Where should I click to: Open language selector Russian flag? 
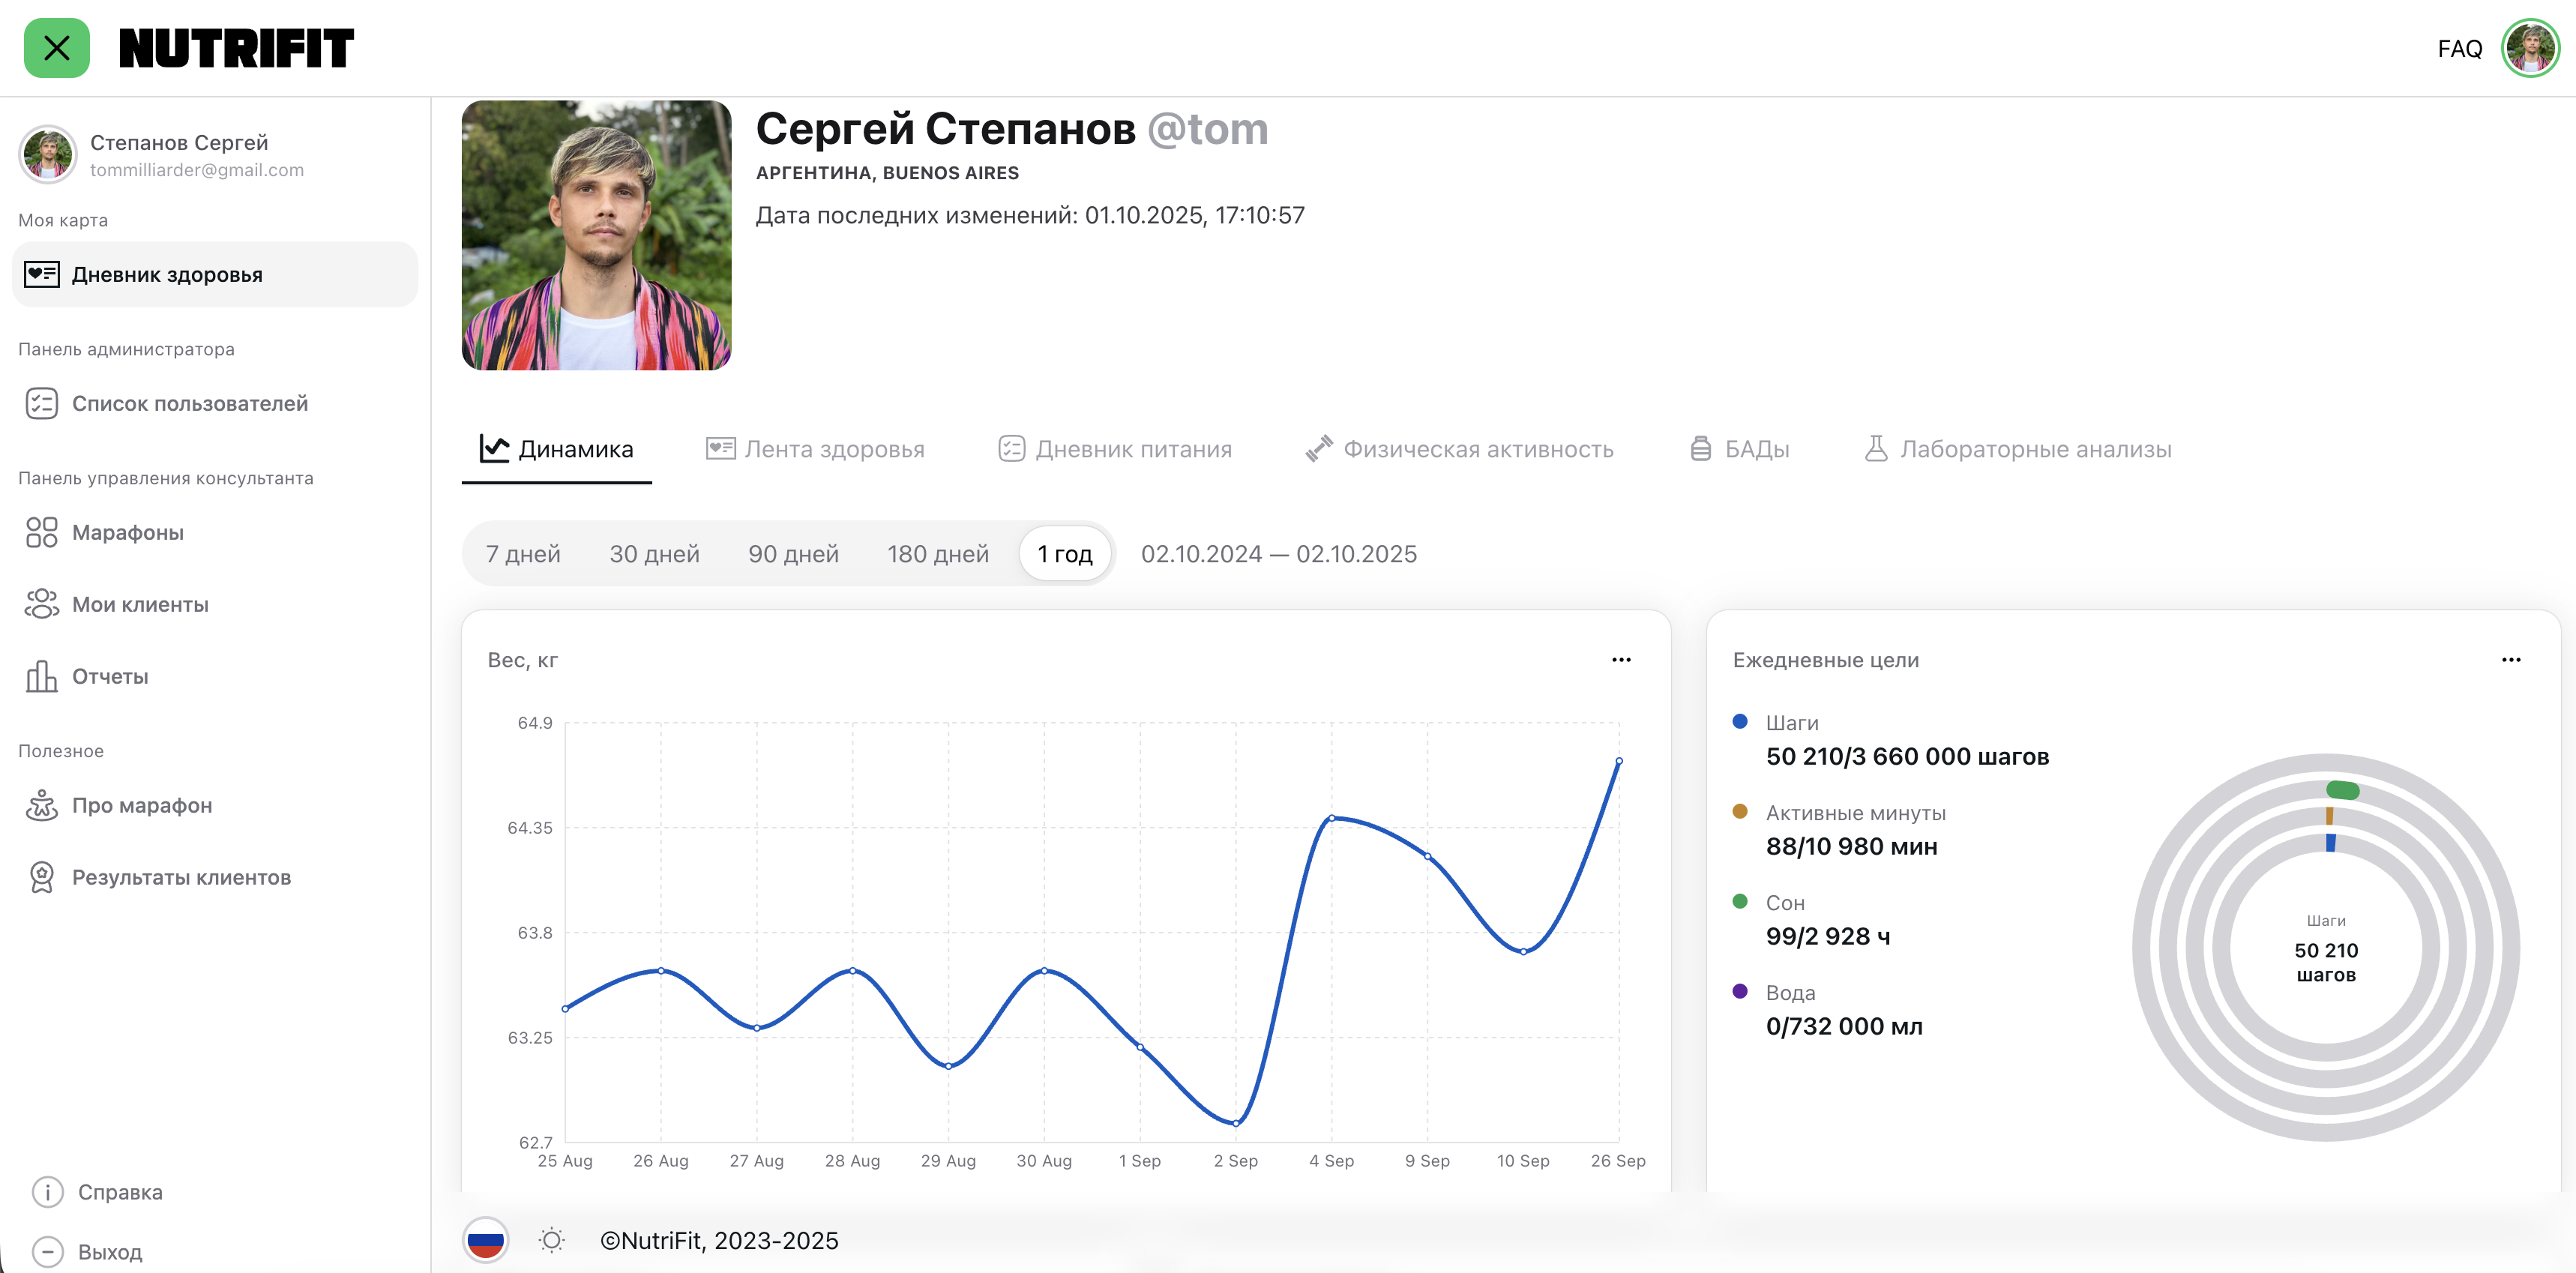(486, 1240)
